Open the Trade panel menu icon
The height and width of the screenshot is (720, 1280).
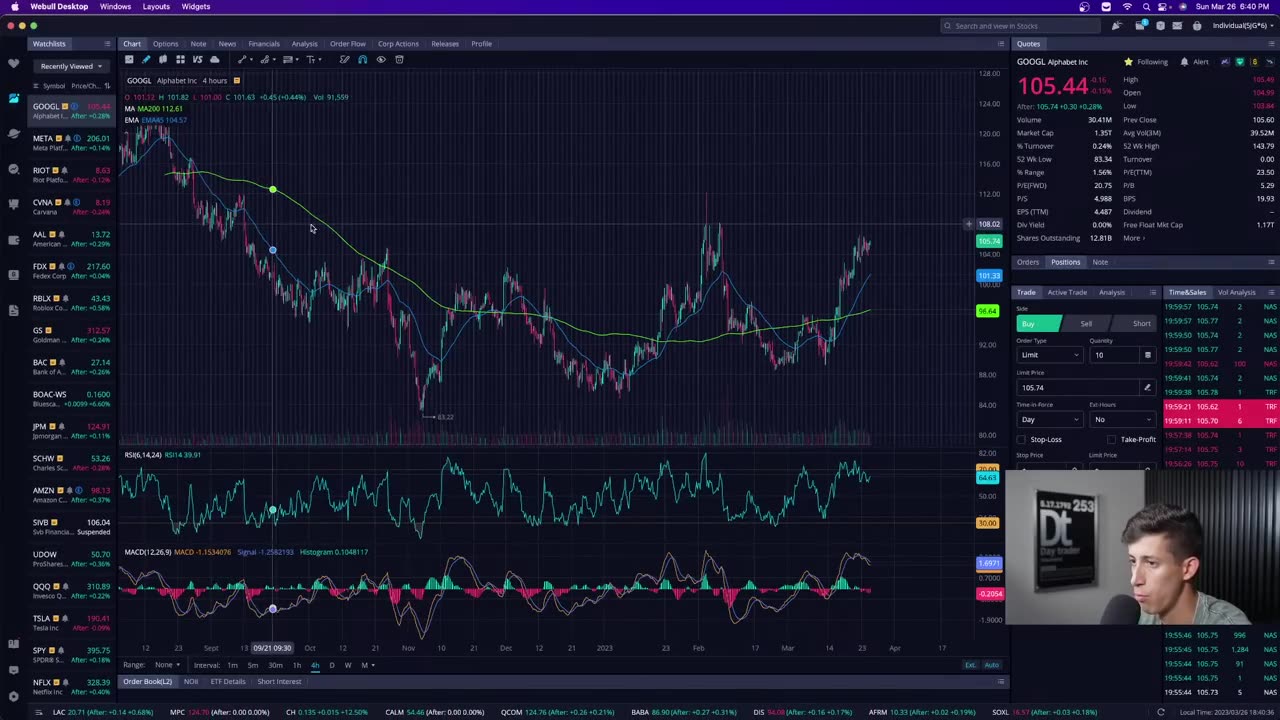point(1152,292)
